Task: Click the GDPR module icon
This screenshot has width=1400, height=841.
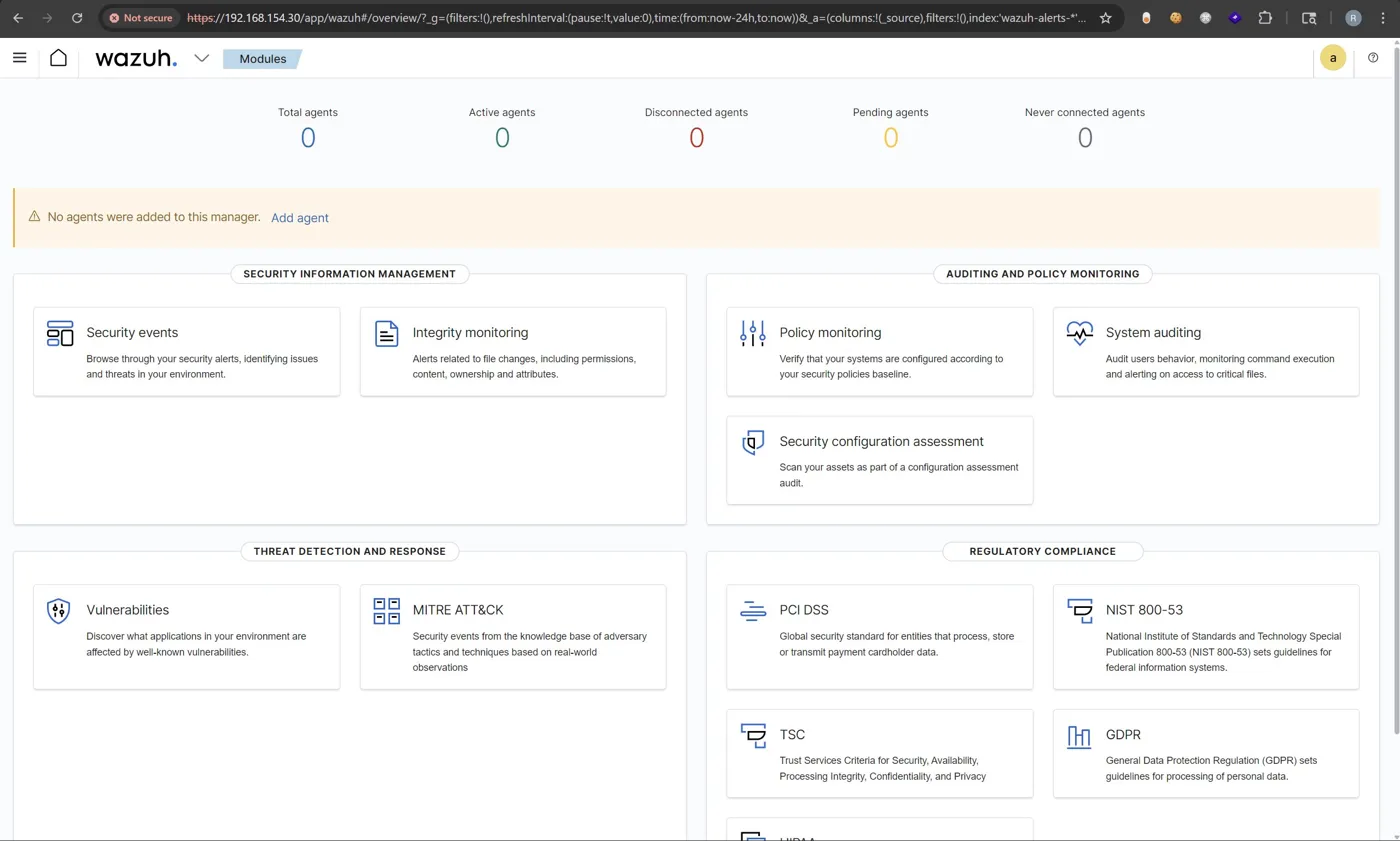Action: click(x=1079, y=737)
